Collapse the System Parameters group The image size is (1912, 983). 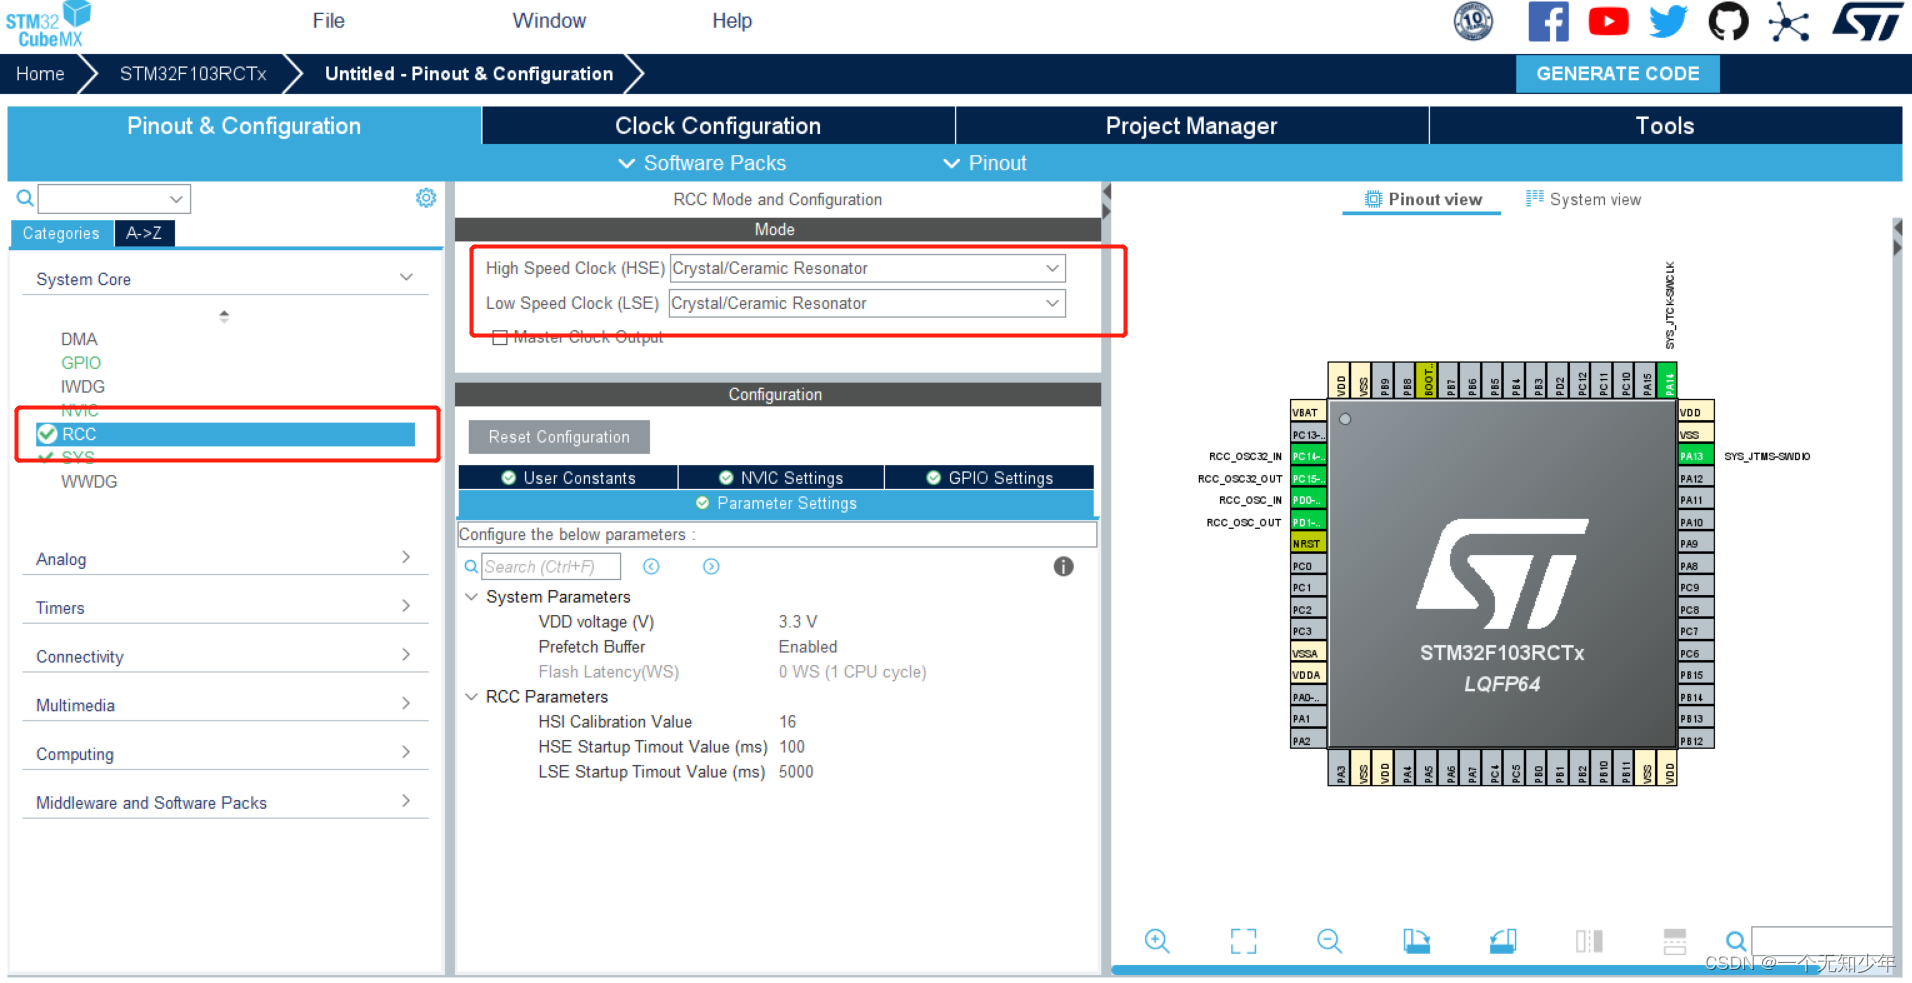click(471, 596)
